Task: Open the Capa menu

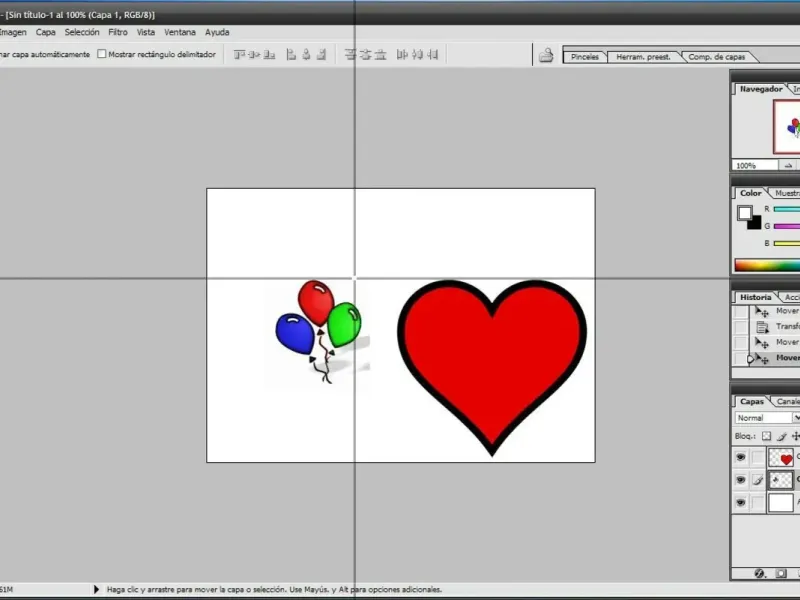Action: 45,32
